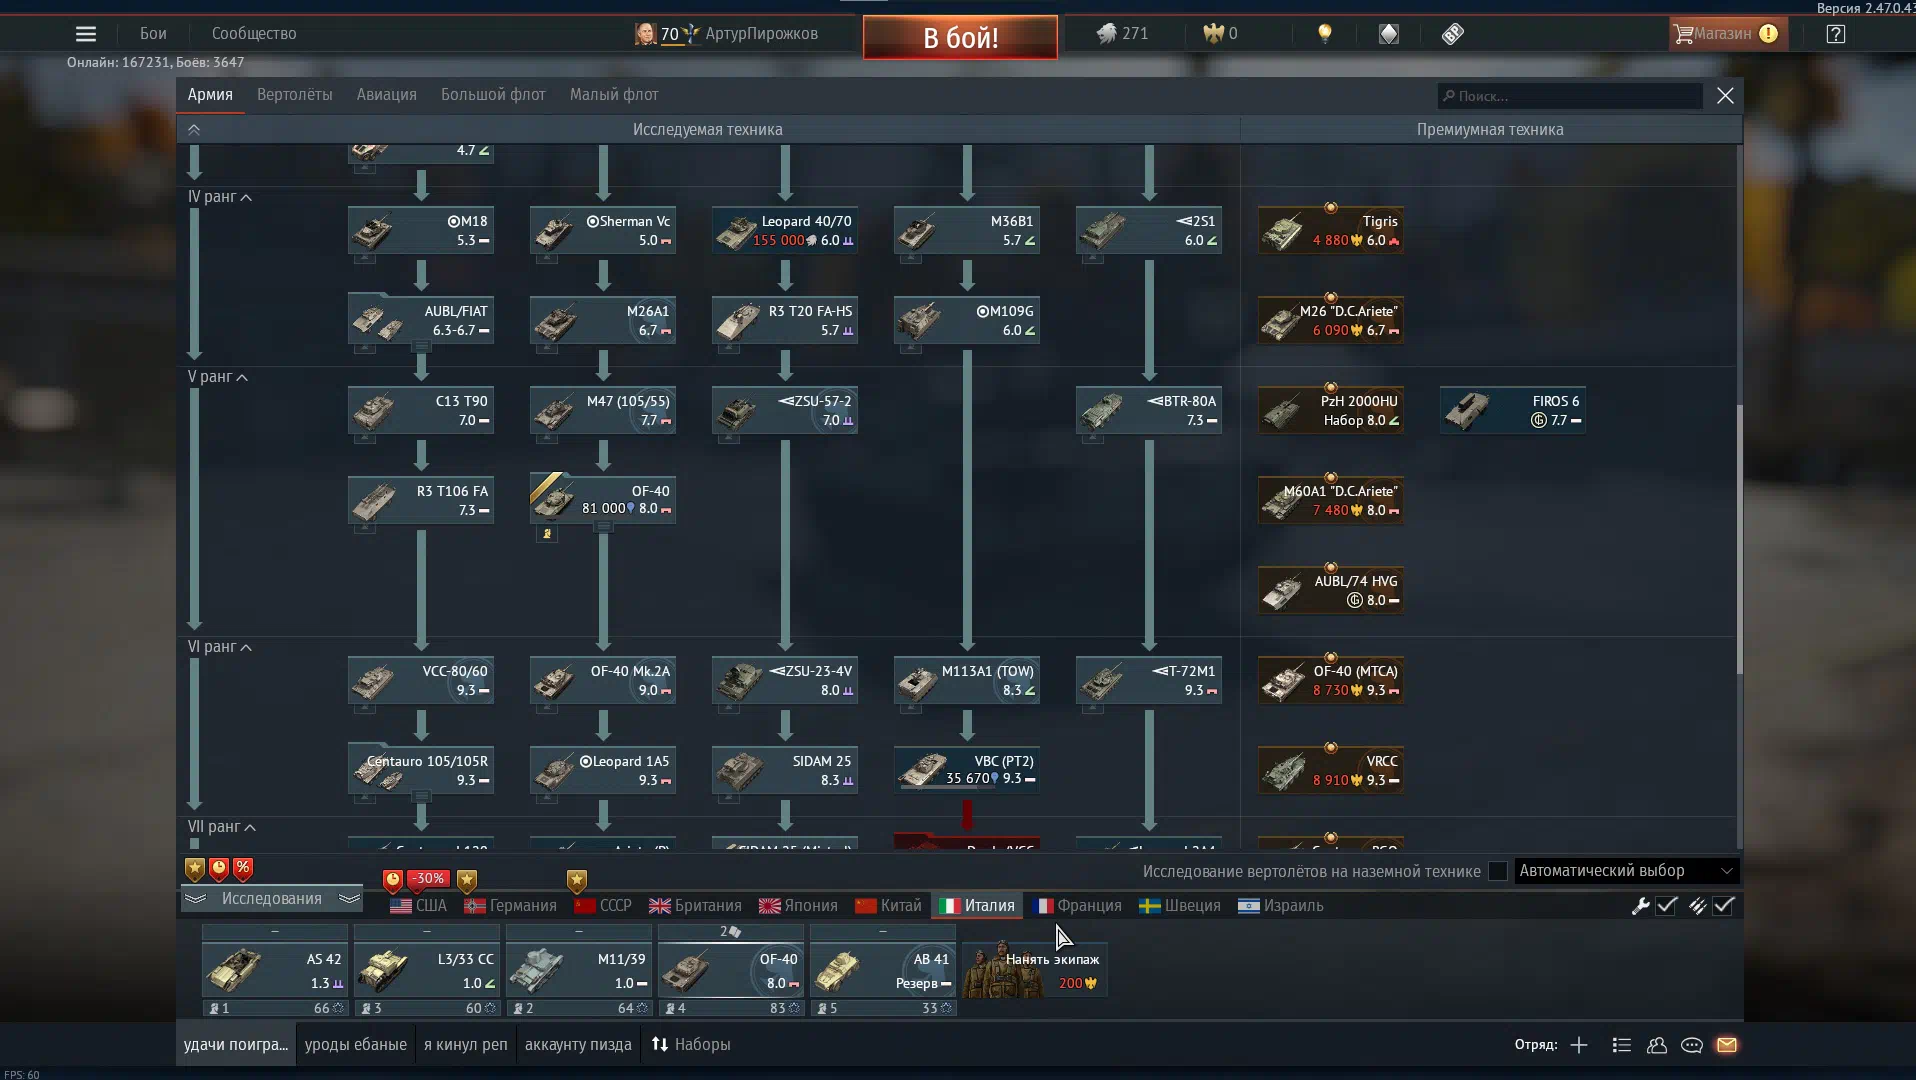
Task: Hire a crew with Нанять экипаж
Action: coord(1035,970)
